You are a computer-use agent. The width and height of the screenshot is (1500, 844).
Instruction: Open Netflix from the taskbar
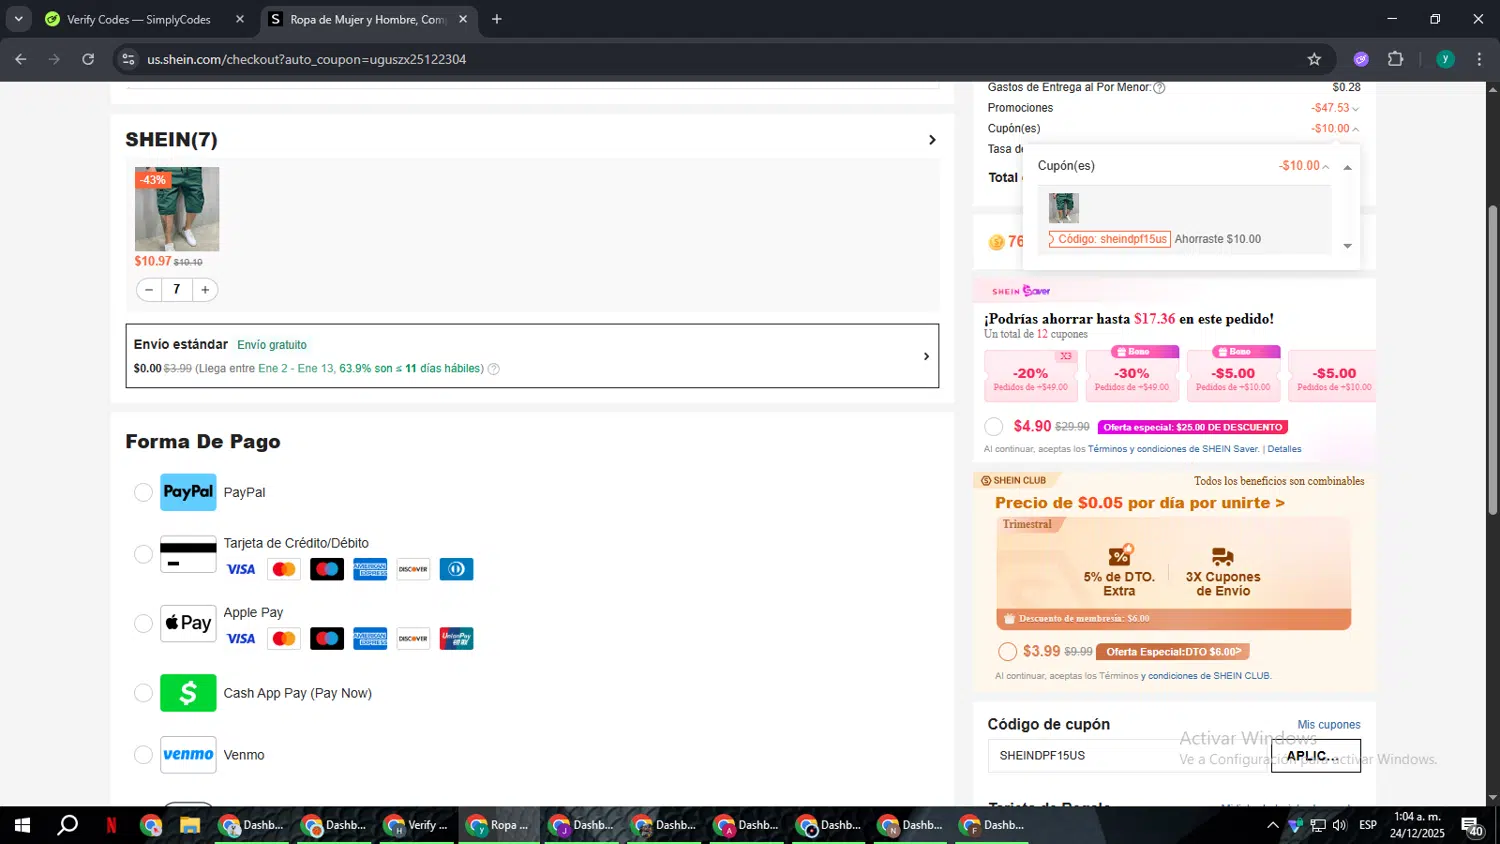111,825
